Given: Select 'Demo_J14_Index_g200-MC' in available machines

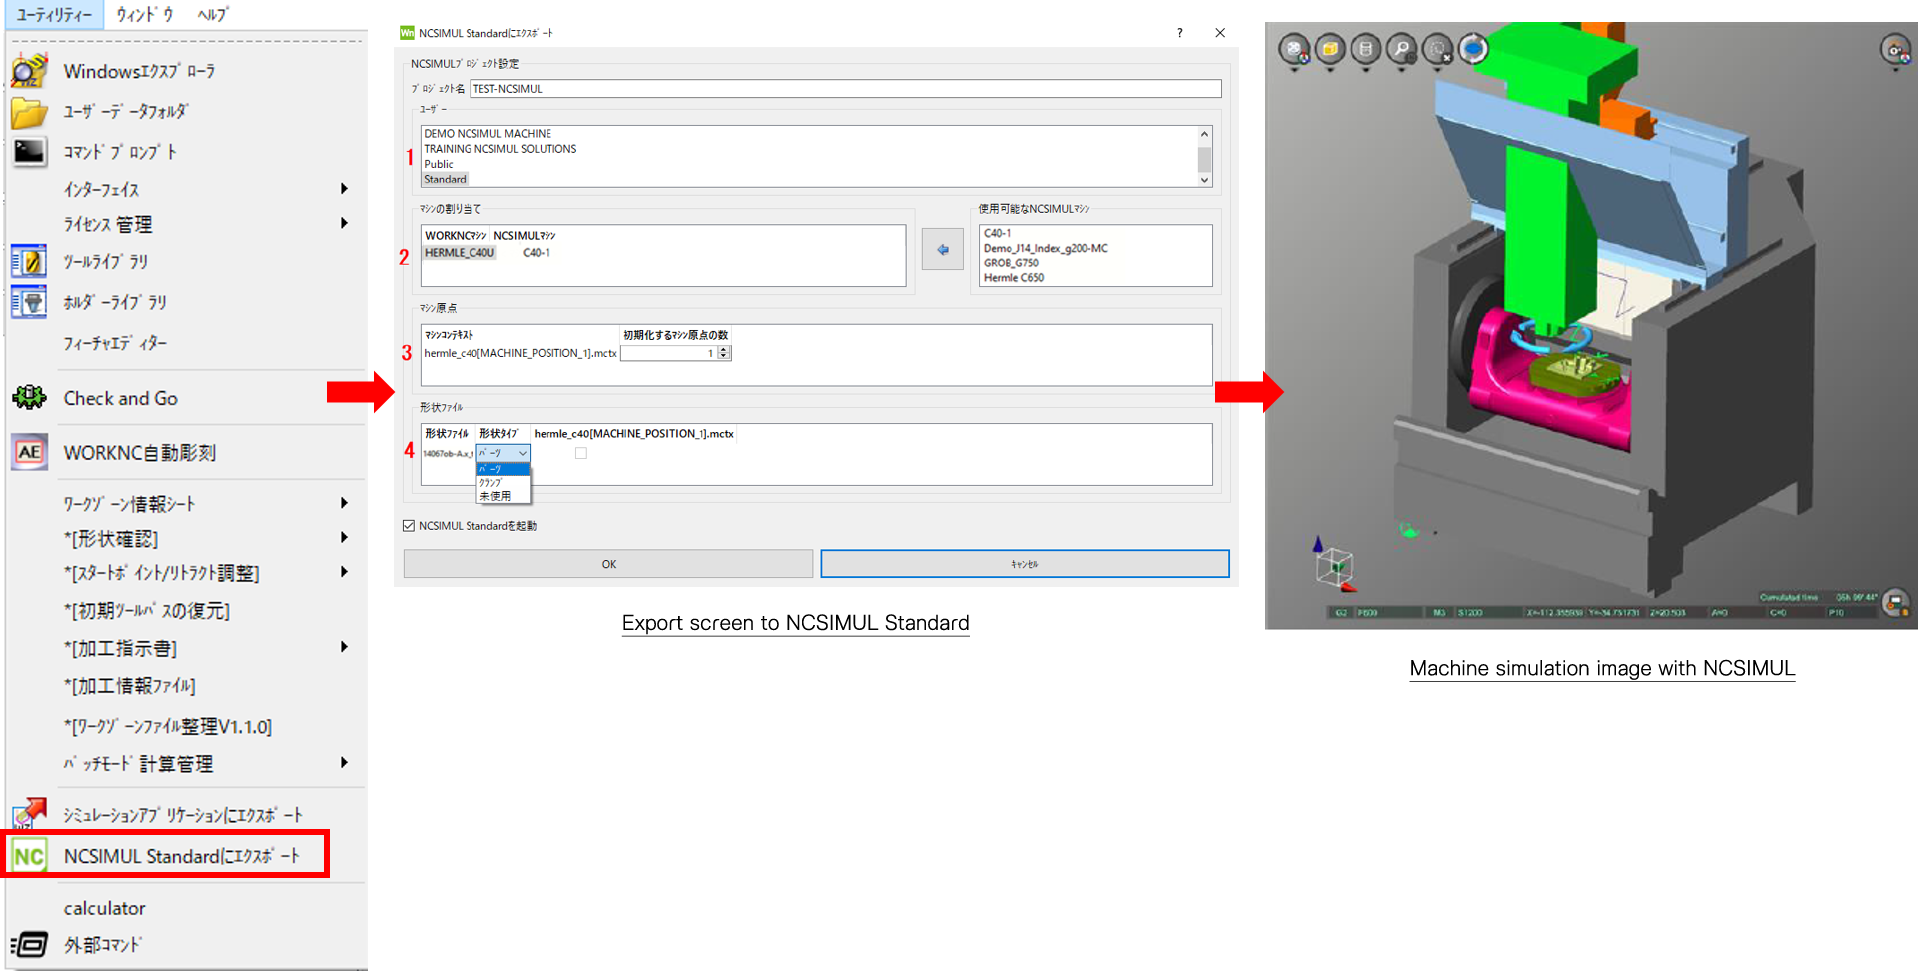Looking at the screenshot, I should tap(1045, 248).
